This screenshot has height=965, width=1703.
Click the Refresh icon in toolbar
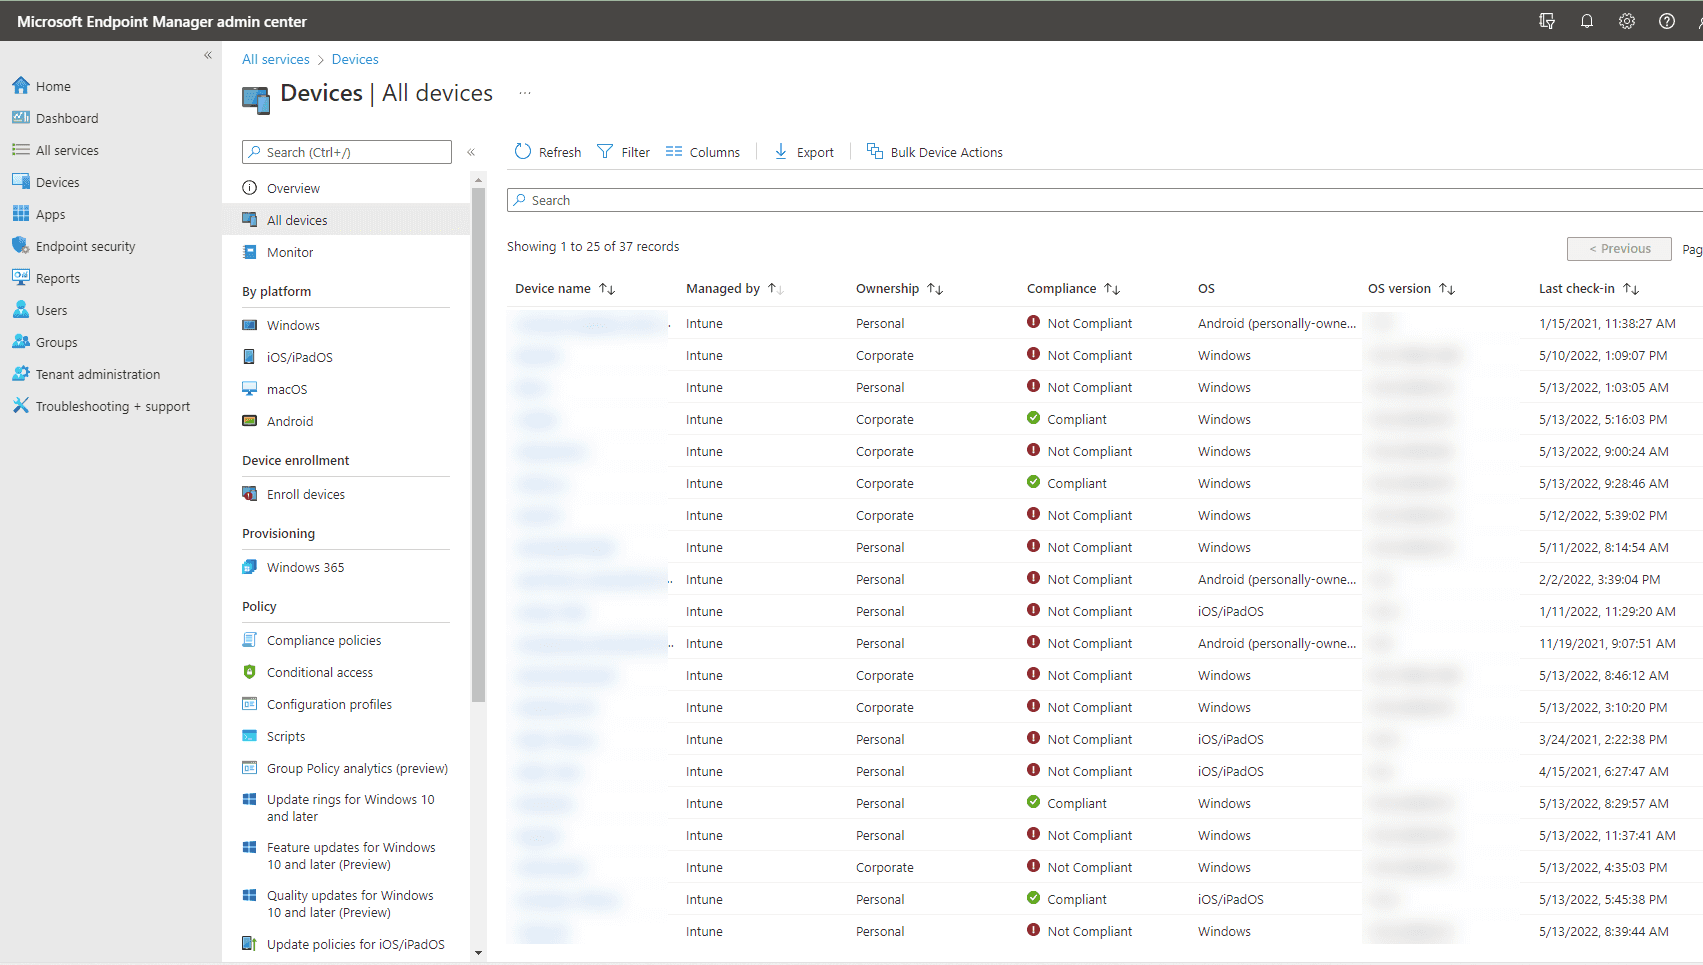tap(523, 152)
